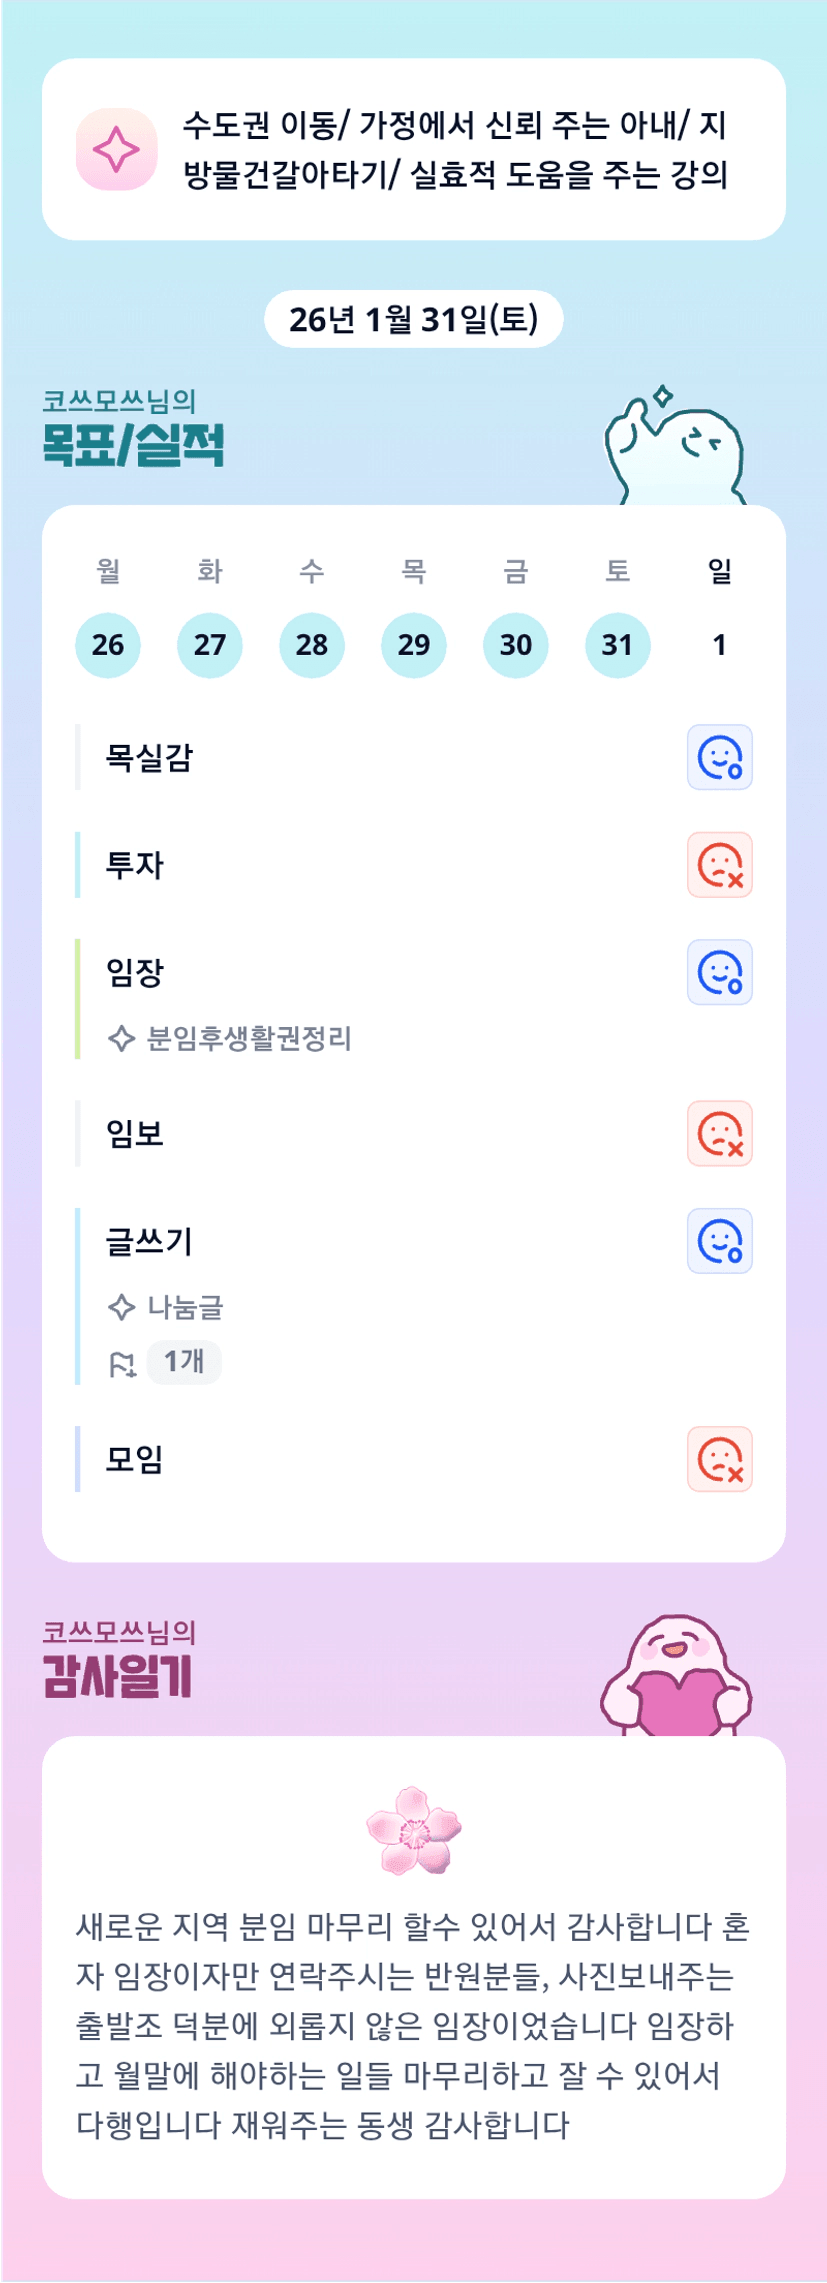
Task: Click the smiley status icon for 독실감
Action: [719, 757]
